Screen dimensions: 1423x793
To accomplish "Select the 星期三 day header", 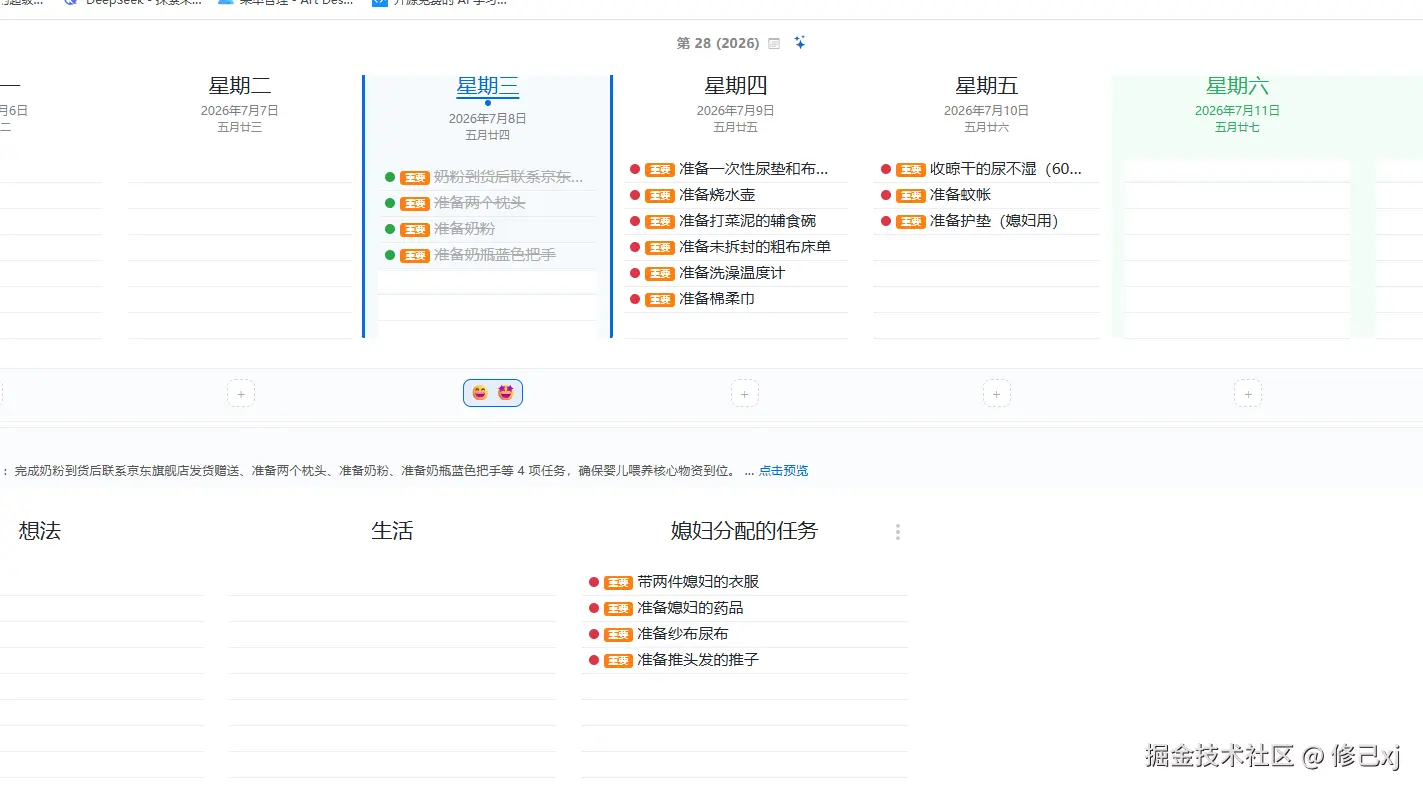I will 488,86.
